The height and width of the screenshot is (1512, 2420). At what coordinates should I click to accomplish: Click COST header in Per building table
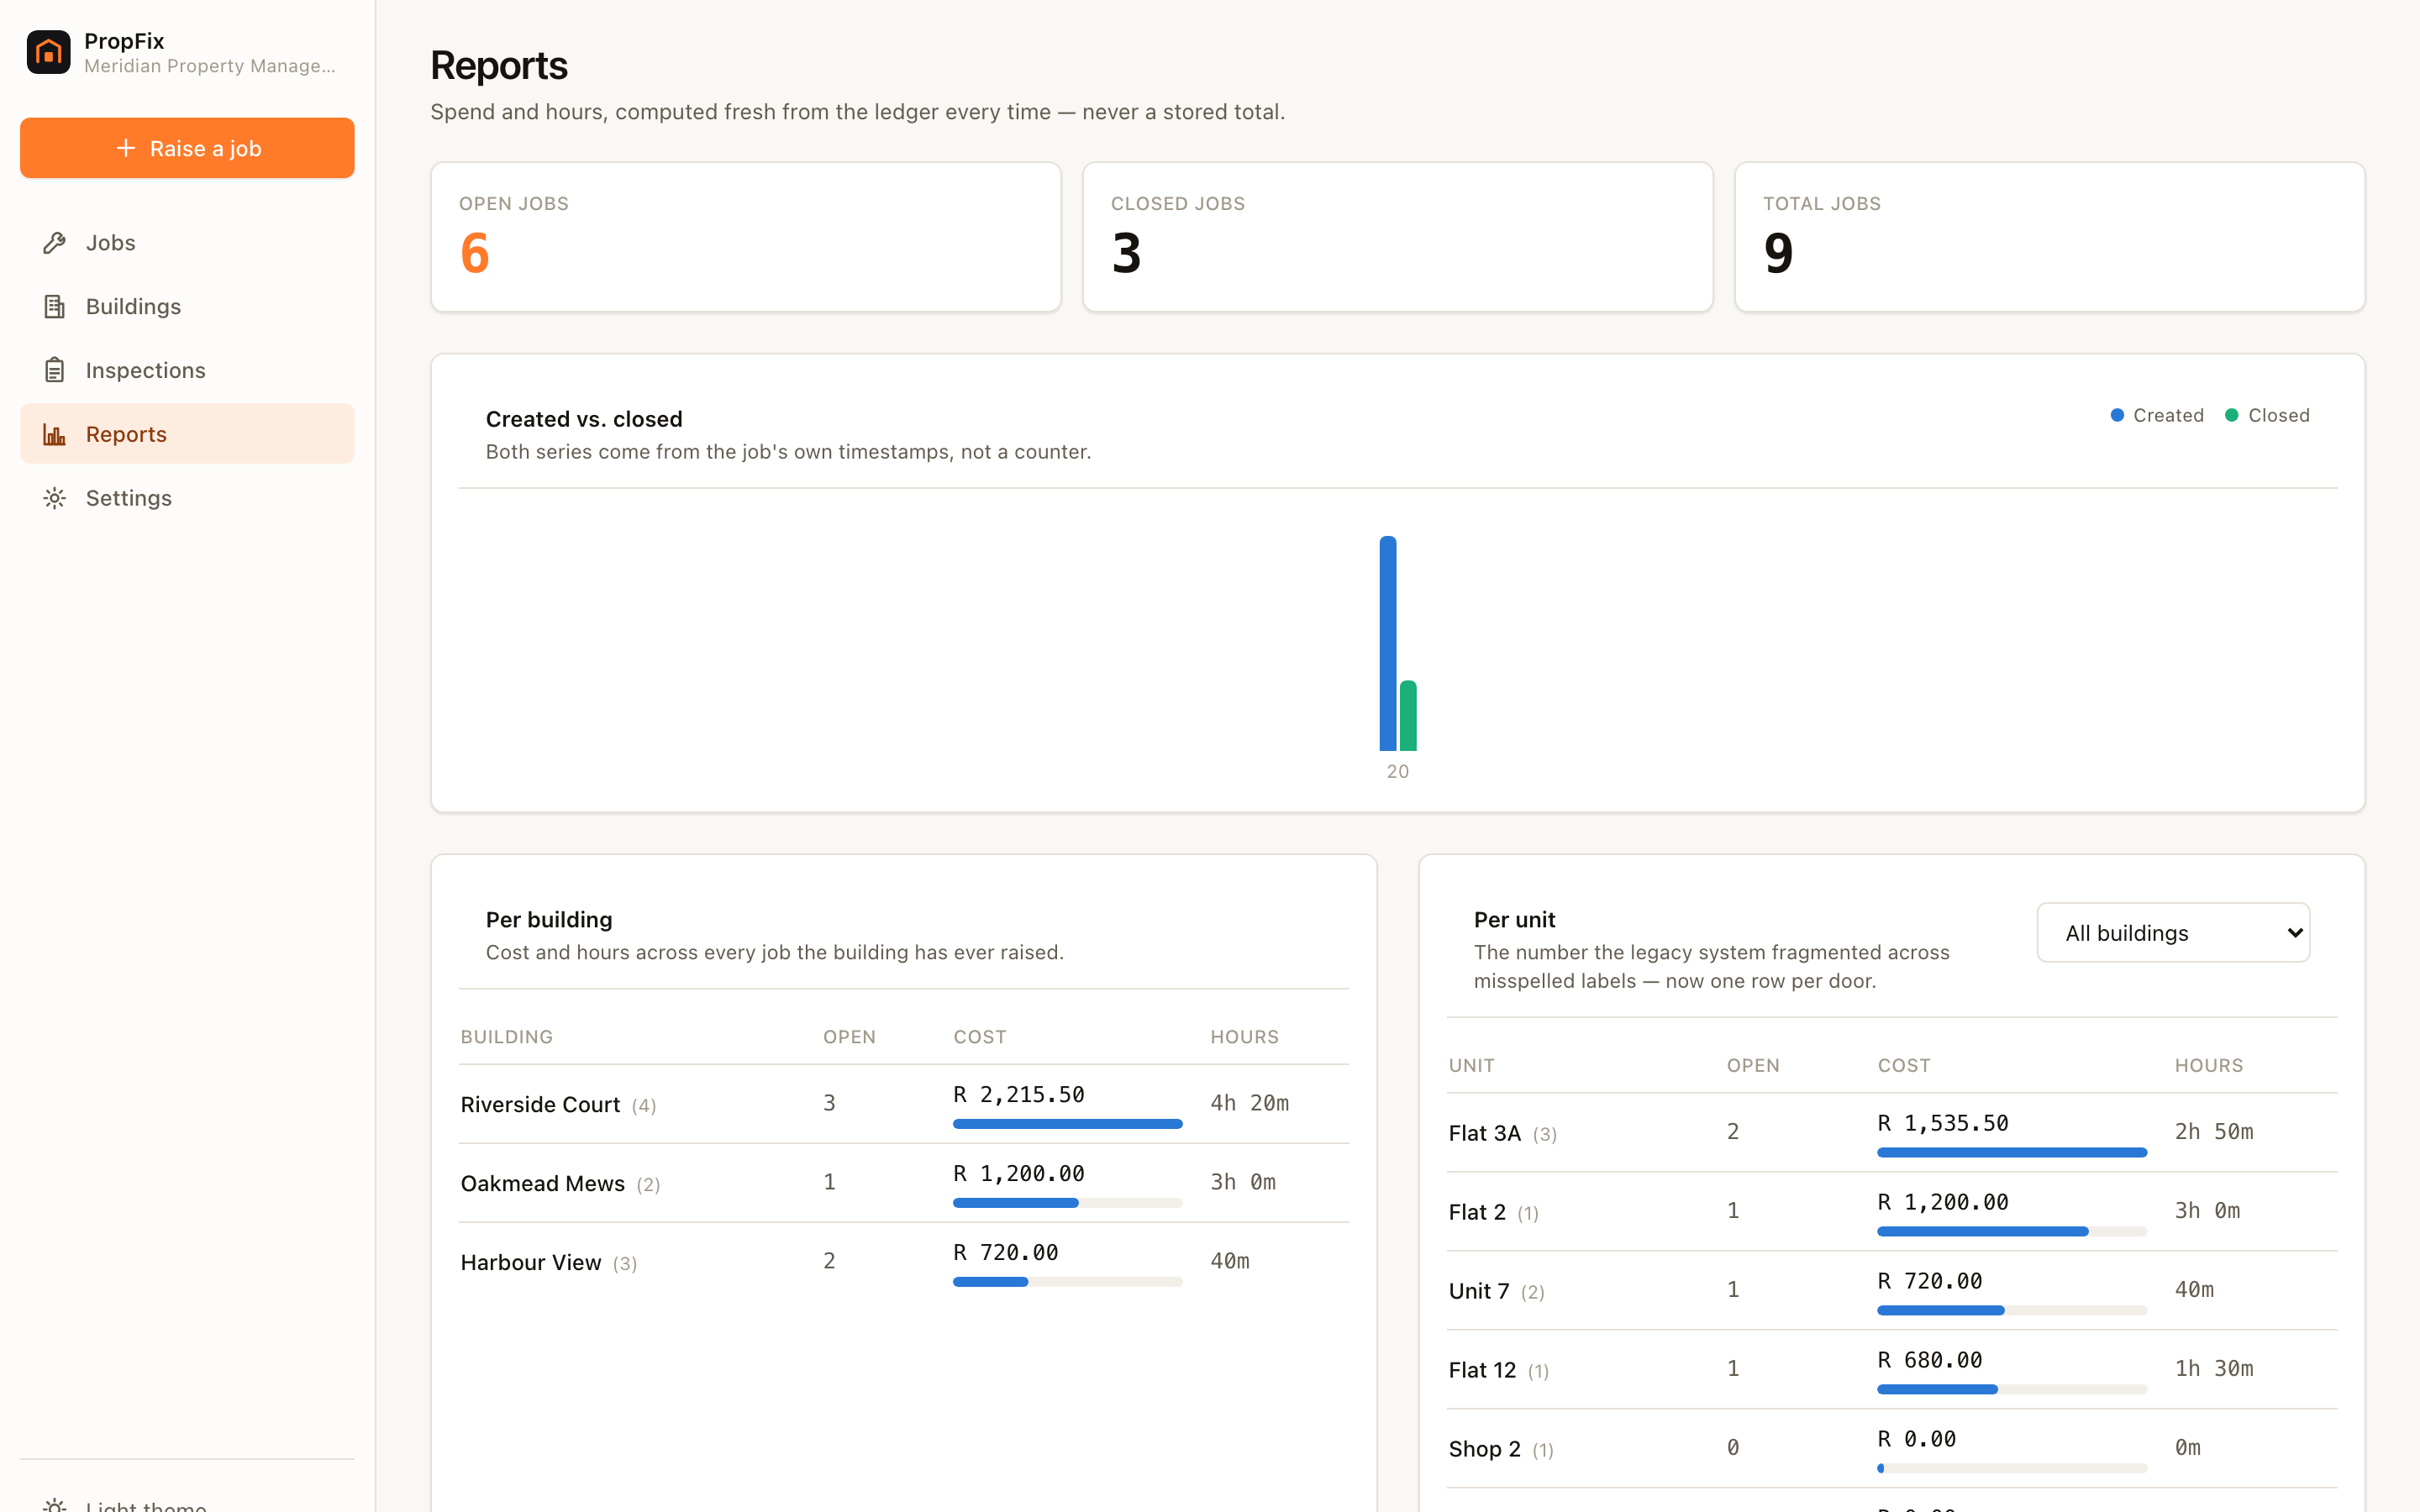980,1037
